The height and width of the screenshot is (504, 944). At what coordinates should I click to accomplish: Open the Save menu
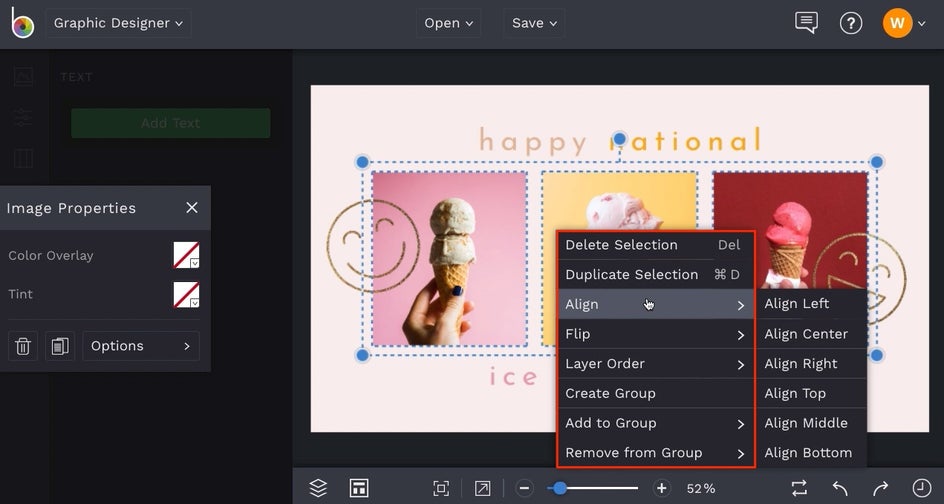534,23
